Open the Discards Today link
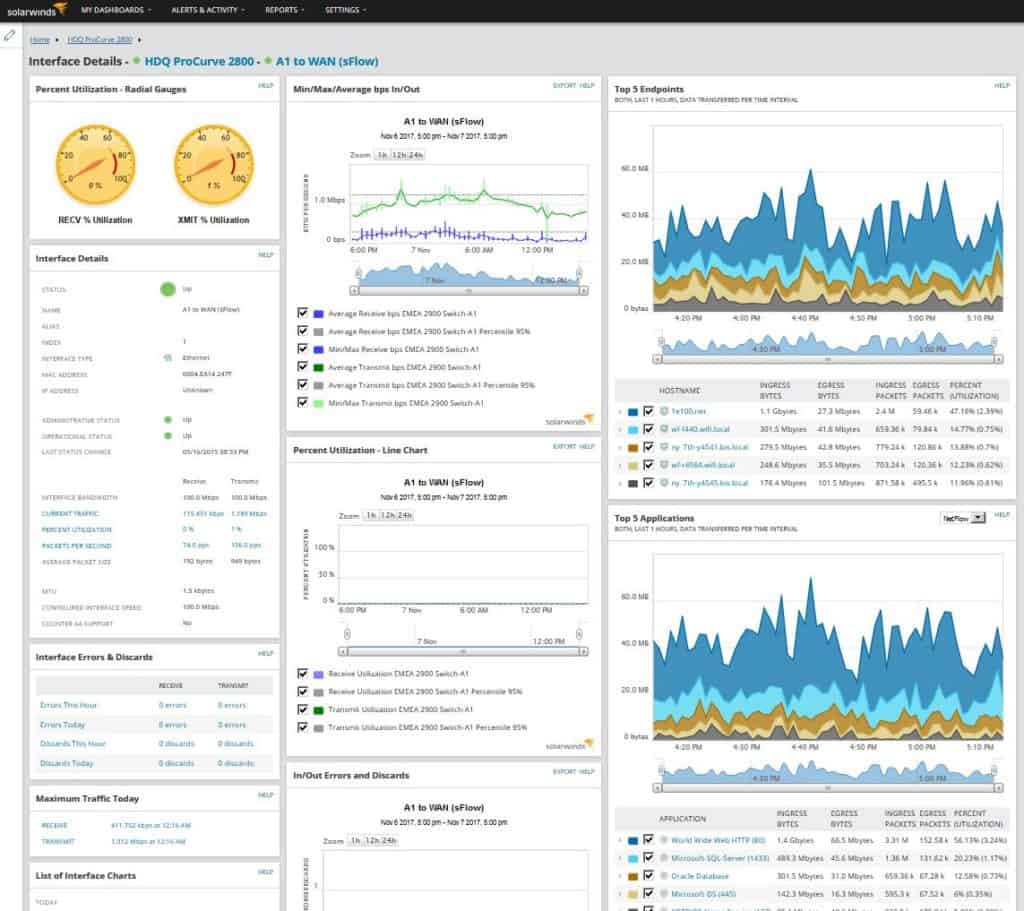This screenshot has height=911, width=1024. (x=67, y=763)
